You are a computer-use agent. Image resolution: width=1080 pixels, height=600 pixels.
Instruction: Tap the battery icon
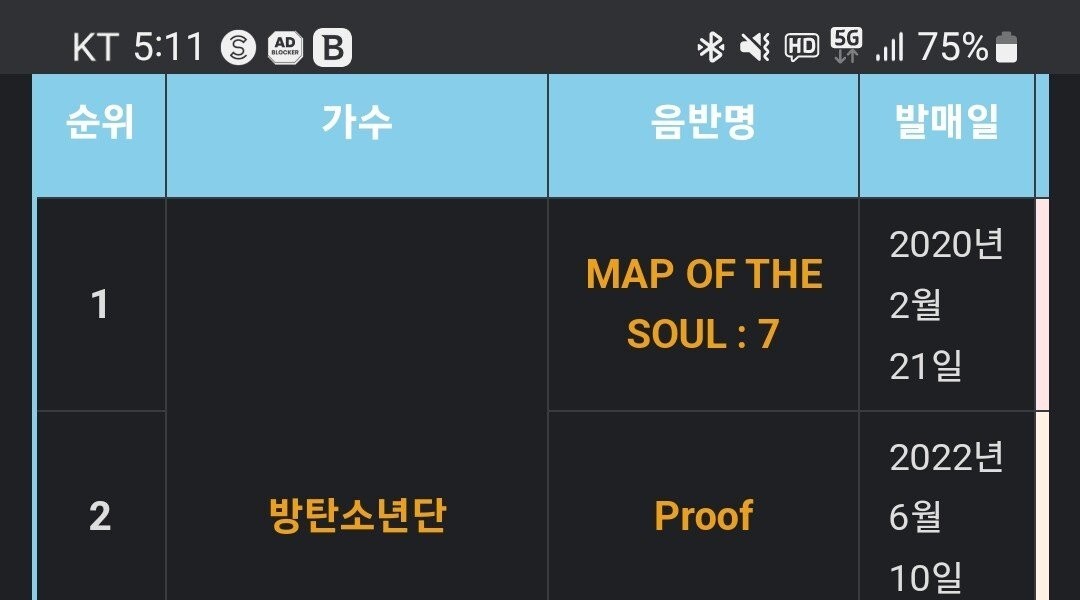pyautogui.click(x=1006, y=47)
